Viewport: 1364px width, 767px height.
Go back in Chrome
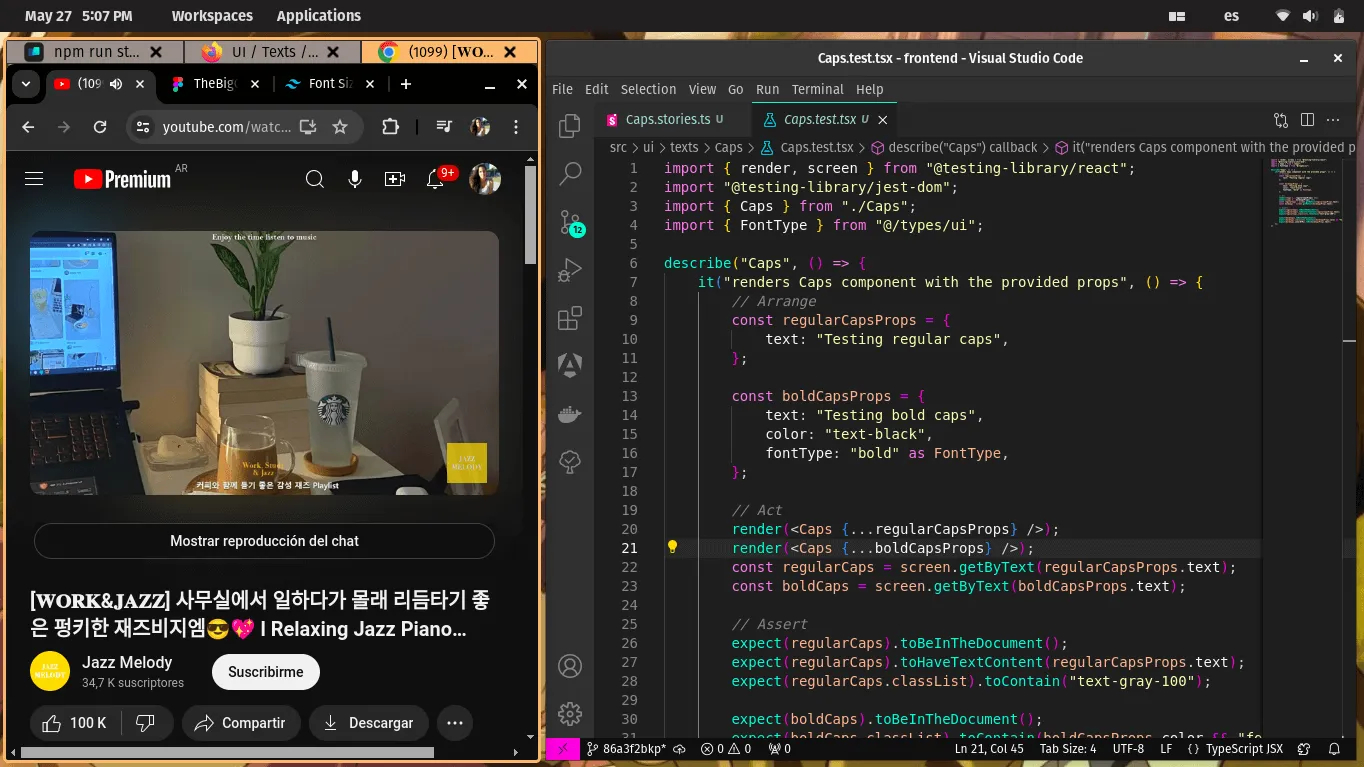coord(28,127)
